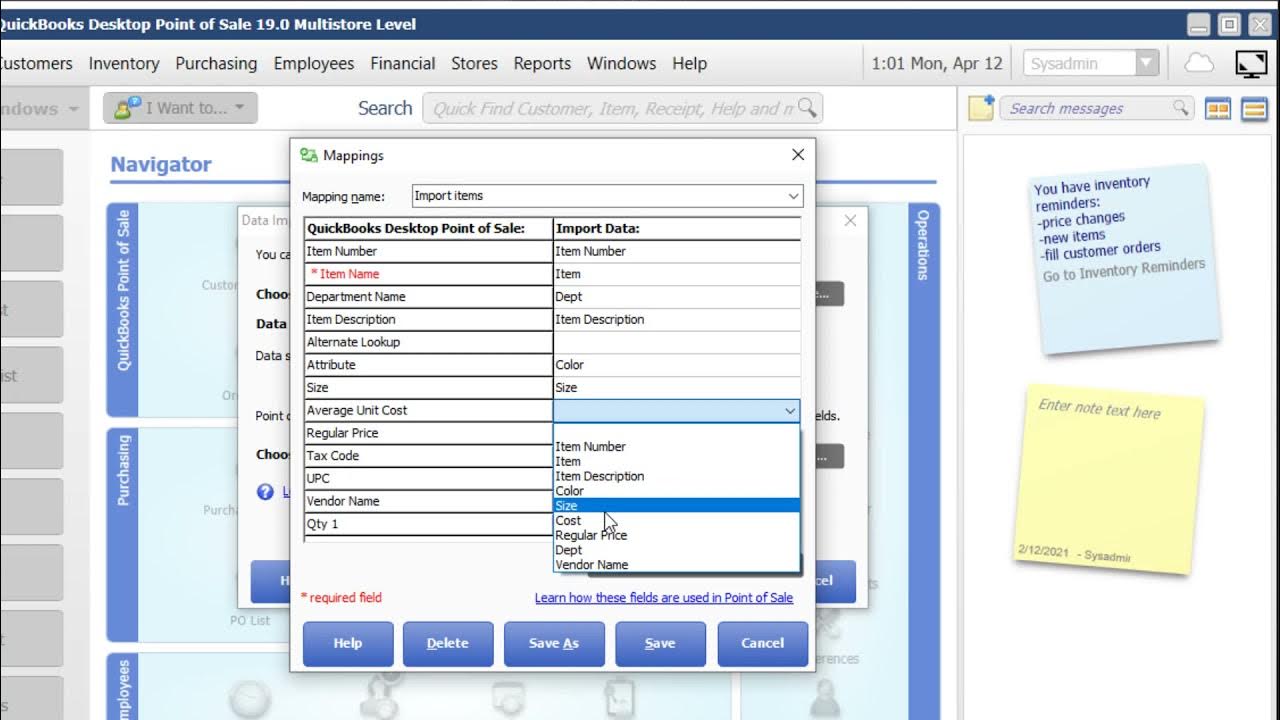Click Import Data cell for Department Name

[677, 297]
